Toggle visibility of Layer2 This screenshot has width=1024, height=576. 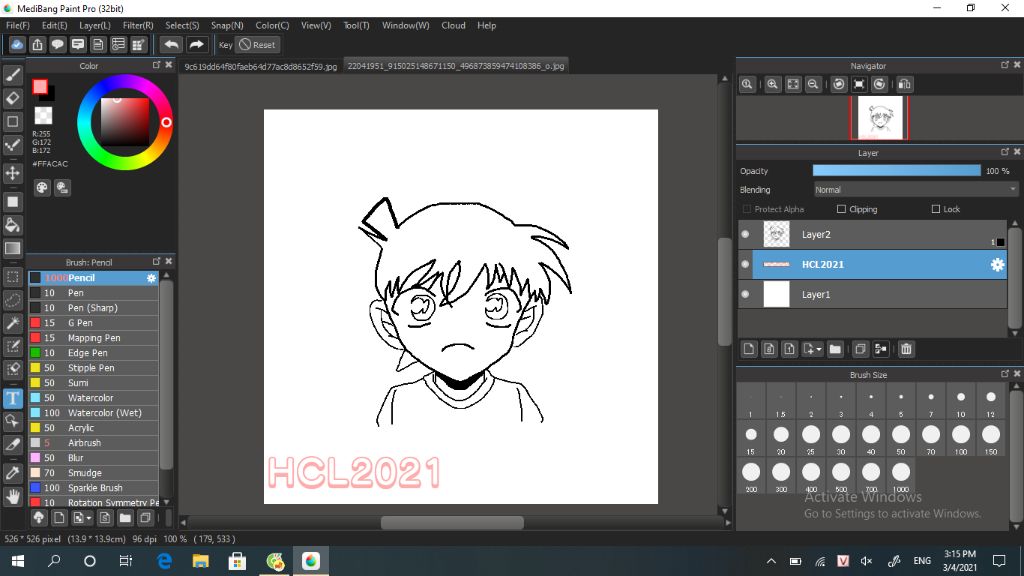coord(745,234)
